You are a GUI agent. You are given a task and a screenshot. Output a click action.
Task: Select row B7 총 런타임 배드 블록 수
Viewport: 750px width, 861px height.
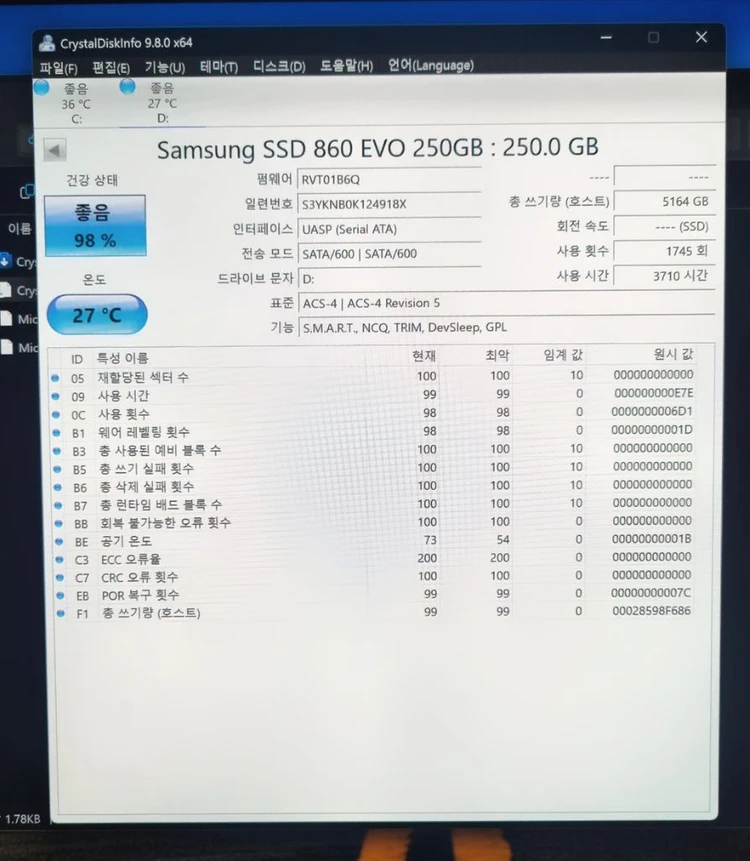tap(373, 504)
